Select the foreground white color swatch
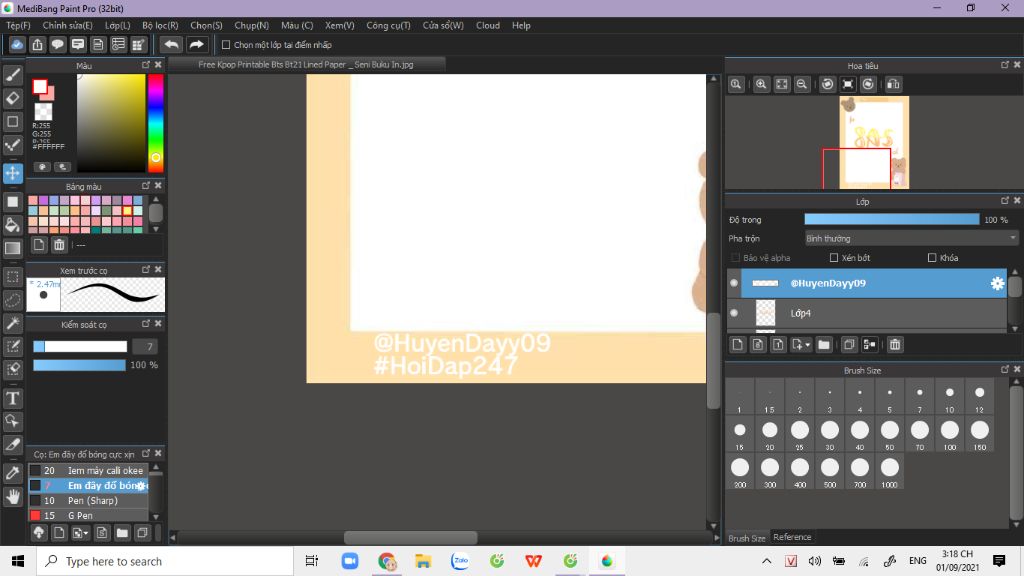The width and height of the screenshot is (1024, 576). click(40, 86)
